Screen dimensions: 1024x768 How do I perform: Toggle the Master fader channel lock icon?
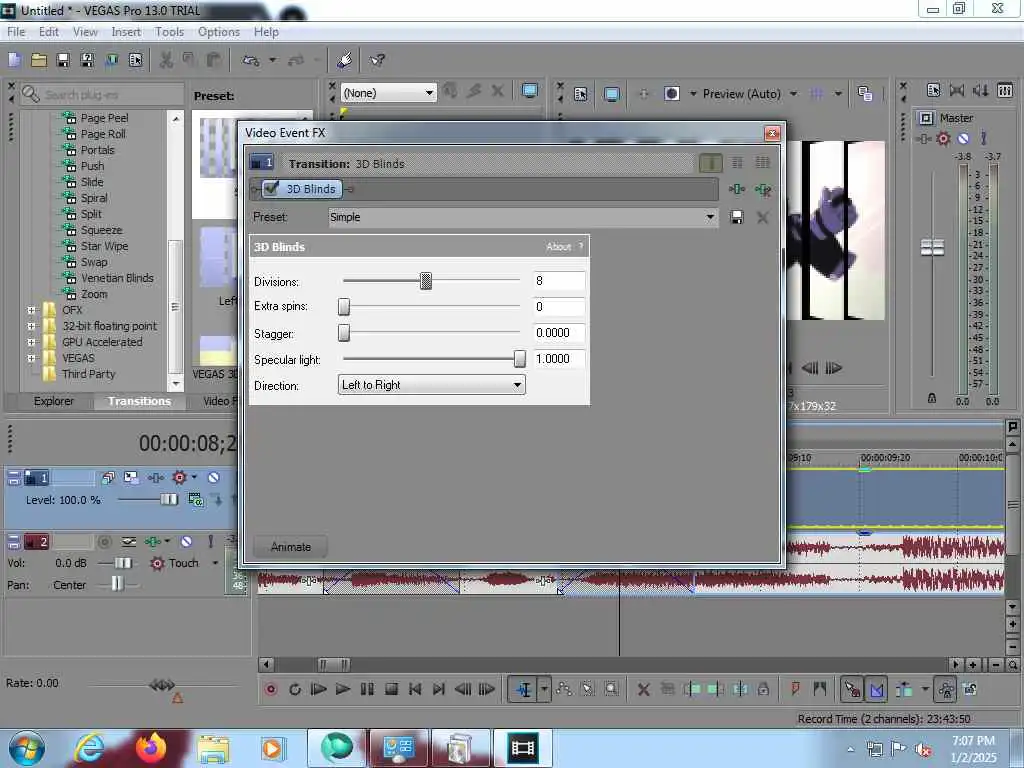[x=932, y=398]
